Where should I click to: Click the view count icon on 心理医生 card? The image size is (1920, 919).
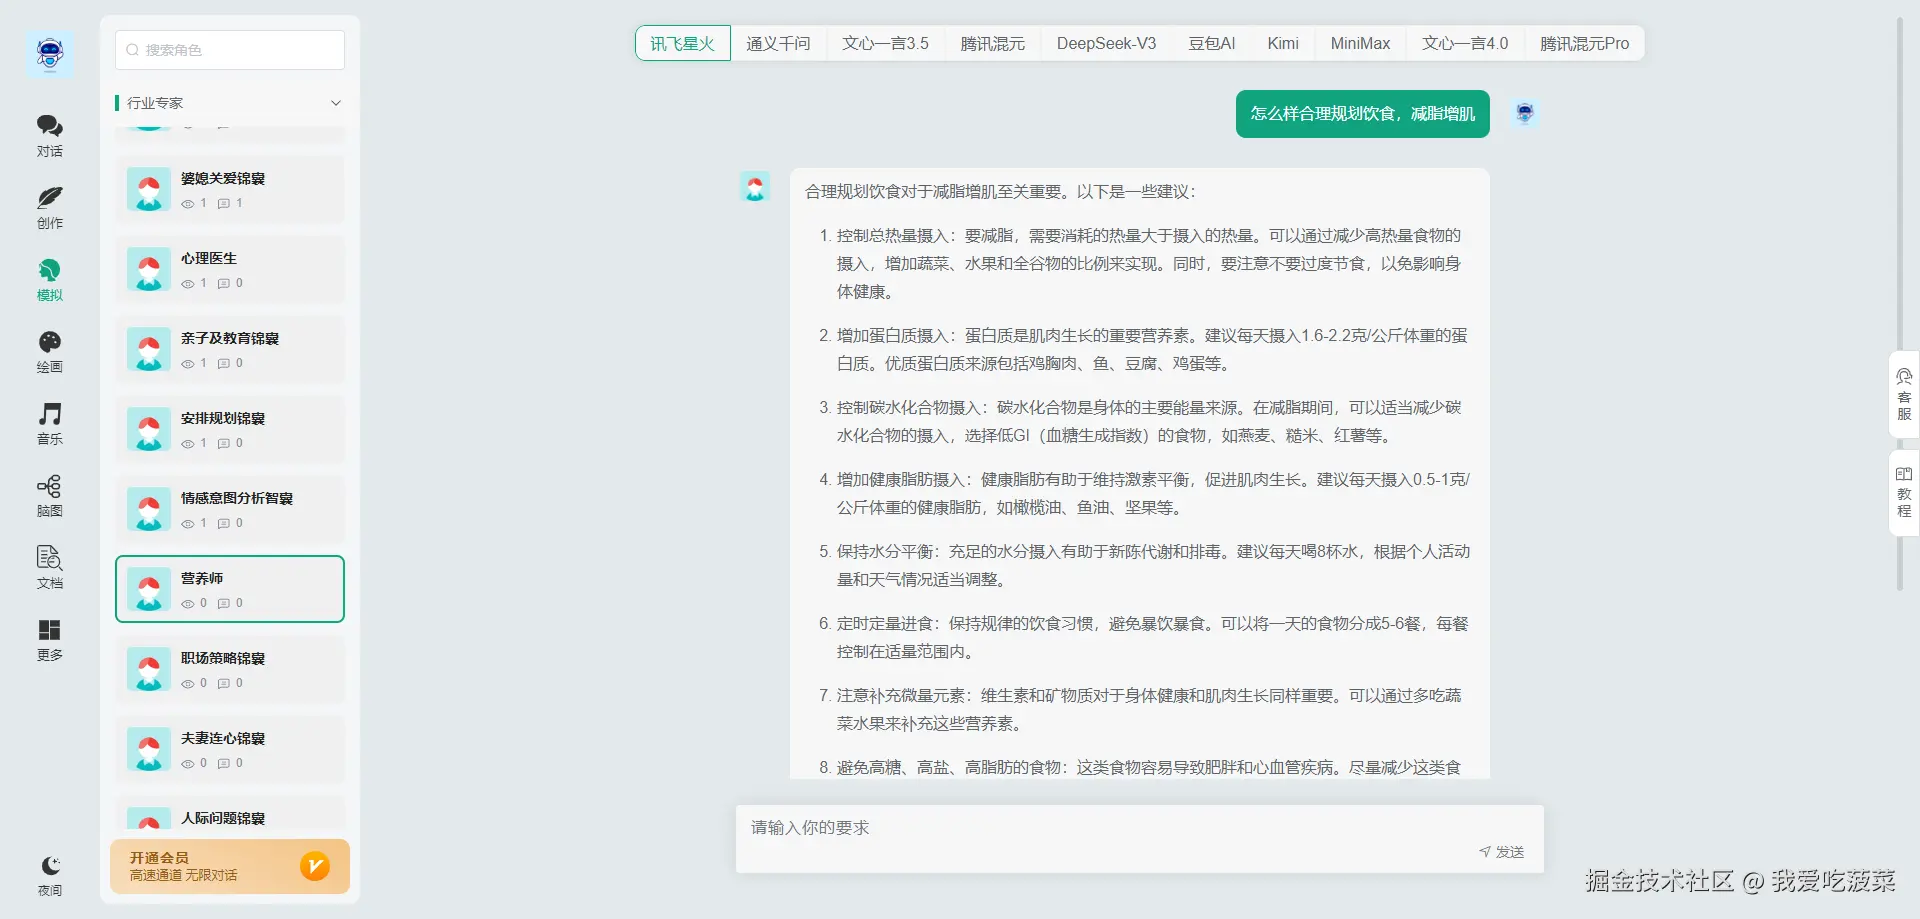pyautogui.click(x=188, y=284)
